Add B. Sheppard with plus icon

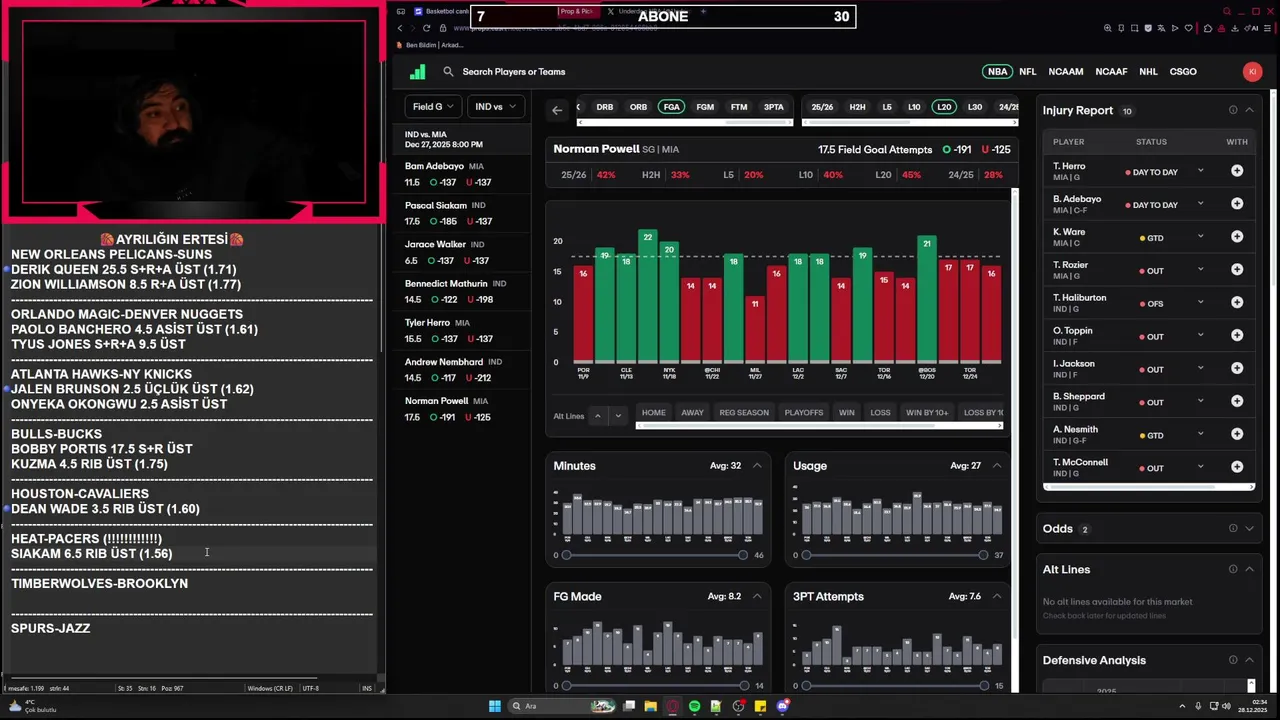pyautogui.click(x=1237, y=402)
